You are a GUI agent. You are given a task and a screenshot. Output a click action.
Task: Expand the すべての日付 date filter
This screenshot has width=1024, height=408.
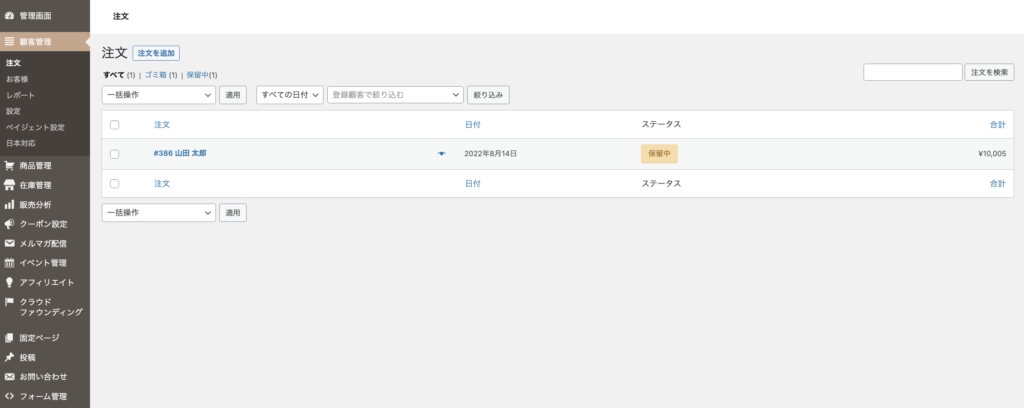point(289,95)
